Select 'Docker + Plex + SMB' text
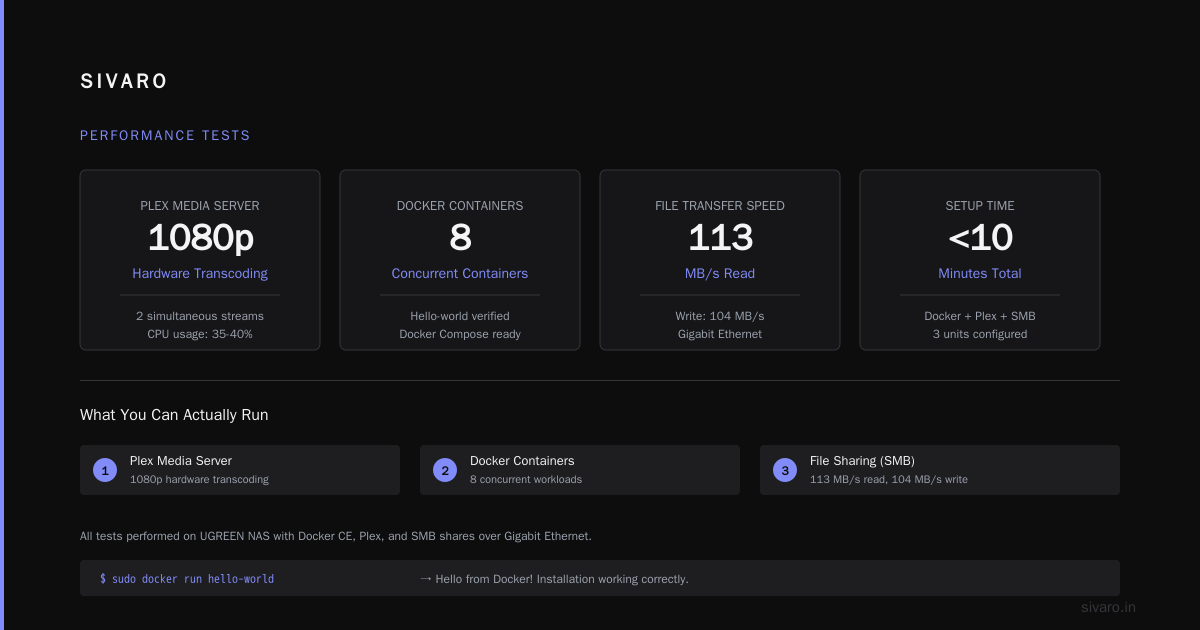This screenshot has width=1200, height=630. (980, 316)
